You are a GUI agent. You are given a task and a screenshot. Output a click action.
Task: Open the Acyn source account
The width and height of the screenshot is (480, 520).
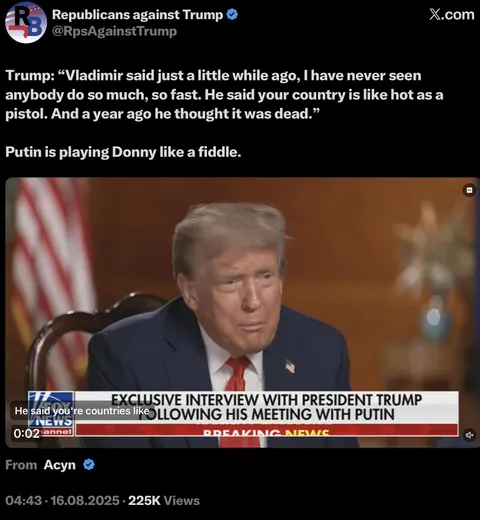pos(59,465)
